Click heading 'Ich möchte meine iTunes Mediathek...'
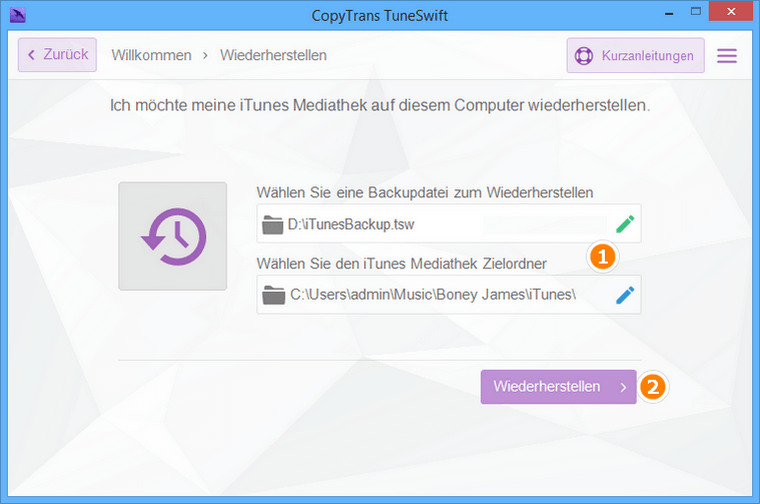760x504 pixels. coord(380,105)
